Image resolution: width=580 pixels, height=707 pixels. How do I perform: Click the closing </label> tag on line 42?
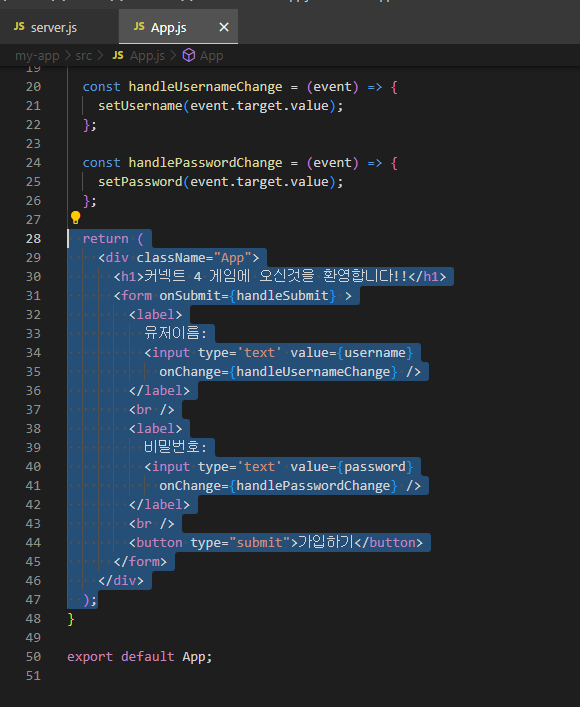point(159,505)
